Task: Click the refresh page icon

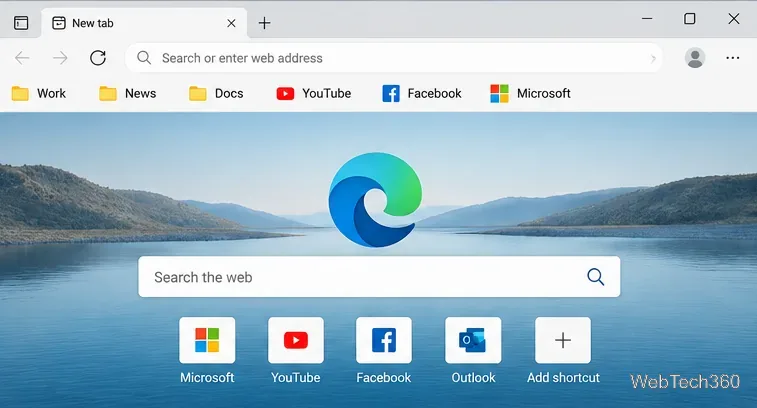Action: [98, 58]
